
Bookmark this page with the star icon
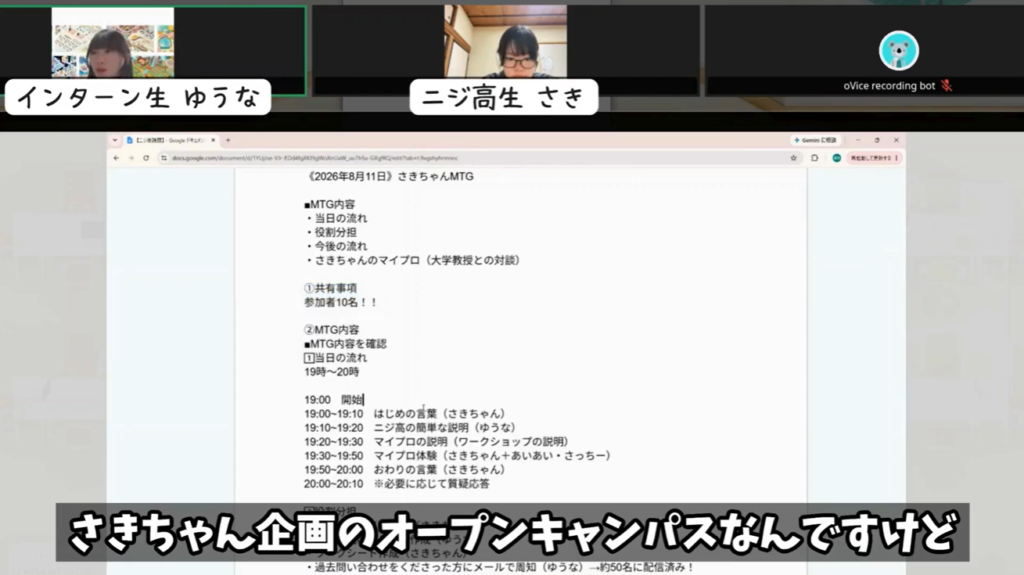coord(793,158)
